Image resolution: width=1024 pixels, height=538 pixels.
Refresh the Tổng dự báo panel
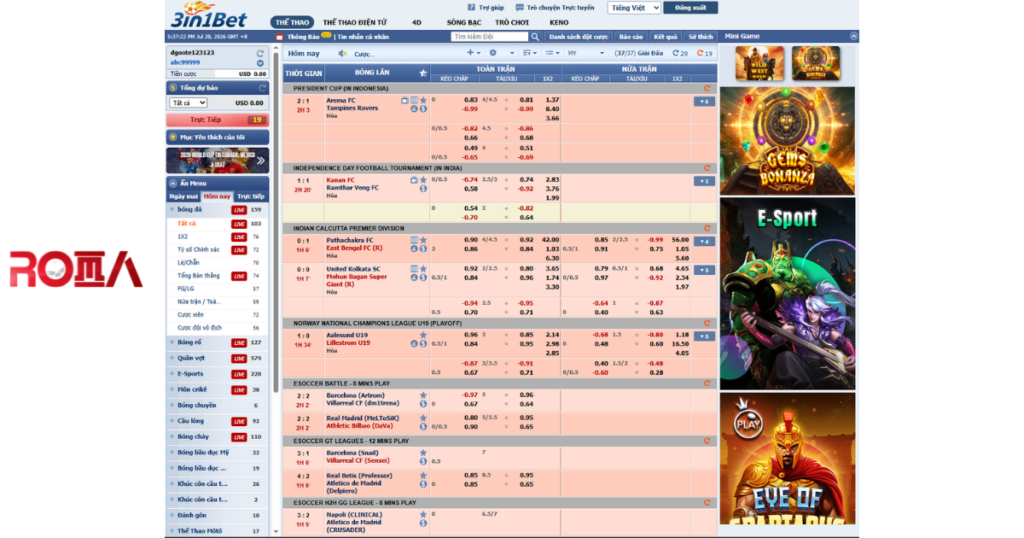pyautogui.click(x=262, y=87)
